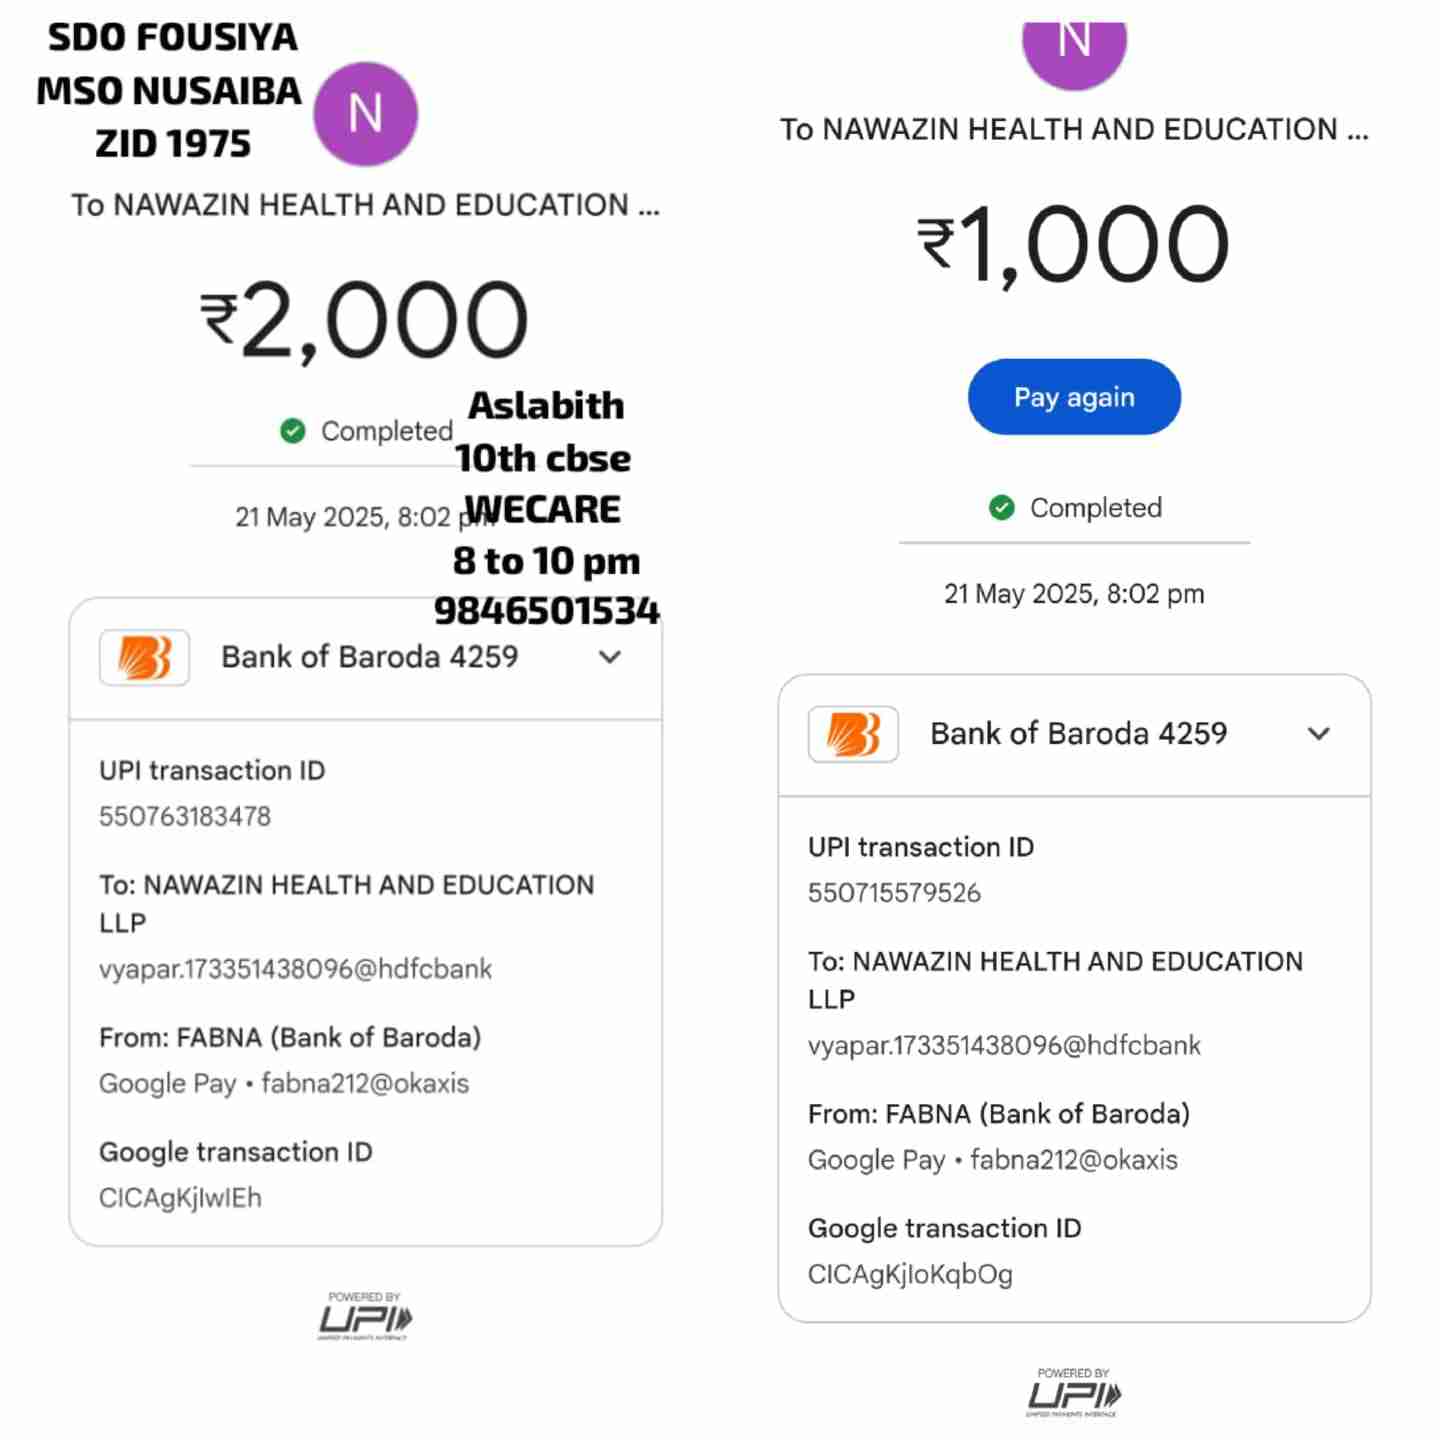
Task: Select UPI transaction ID 550763183478
Action: [x=185, y=816]
